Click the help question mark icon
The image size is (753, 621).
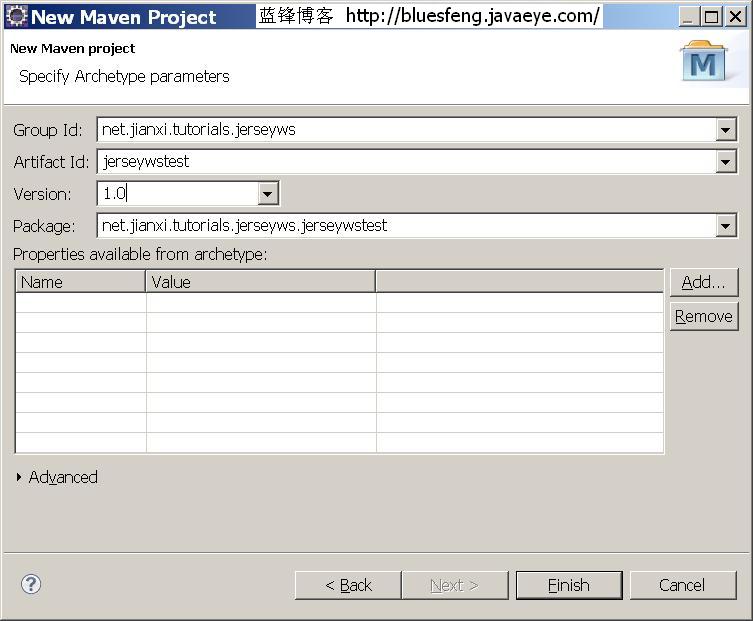click(x=31, y=584)
